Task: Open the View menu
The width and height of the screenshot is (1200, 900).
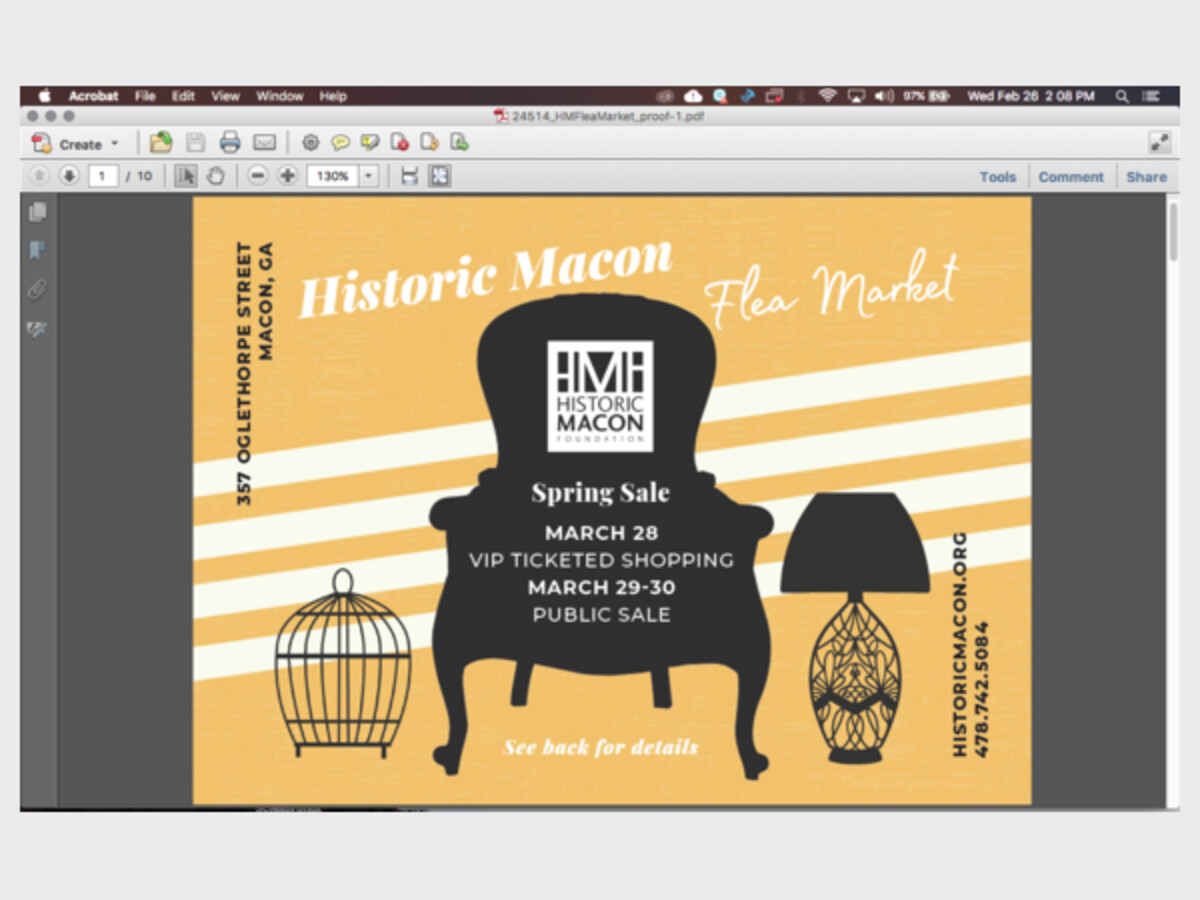Action: point(225,96)
